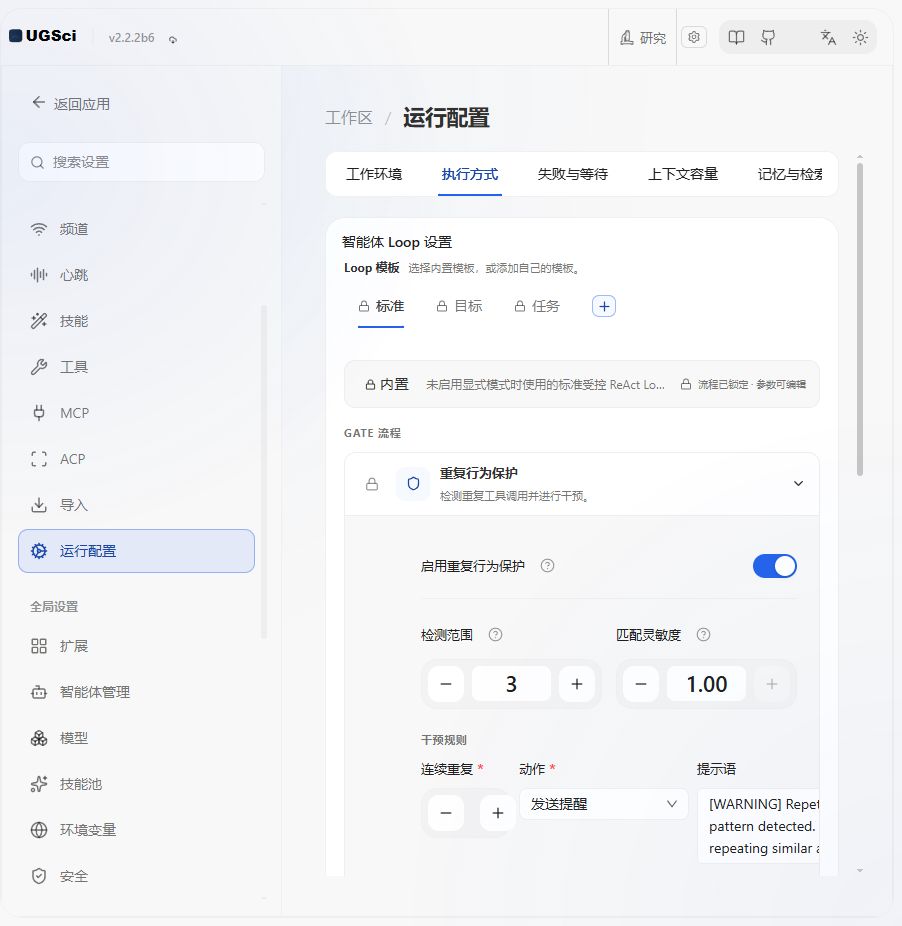Open the settings gear icon in header
Screen dimensions: 902x926
click(693, 37)
